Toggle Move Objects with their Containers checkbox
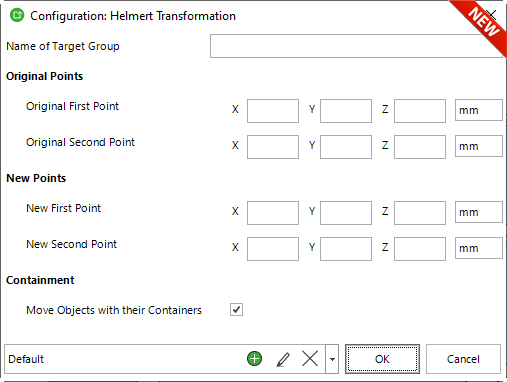507x382 pixels. (x=236, y=310)
